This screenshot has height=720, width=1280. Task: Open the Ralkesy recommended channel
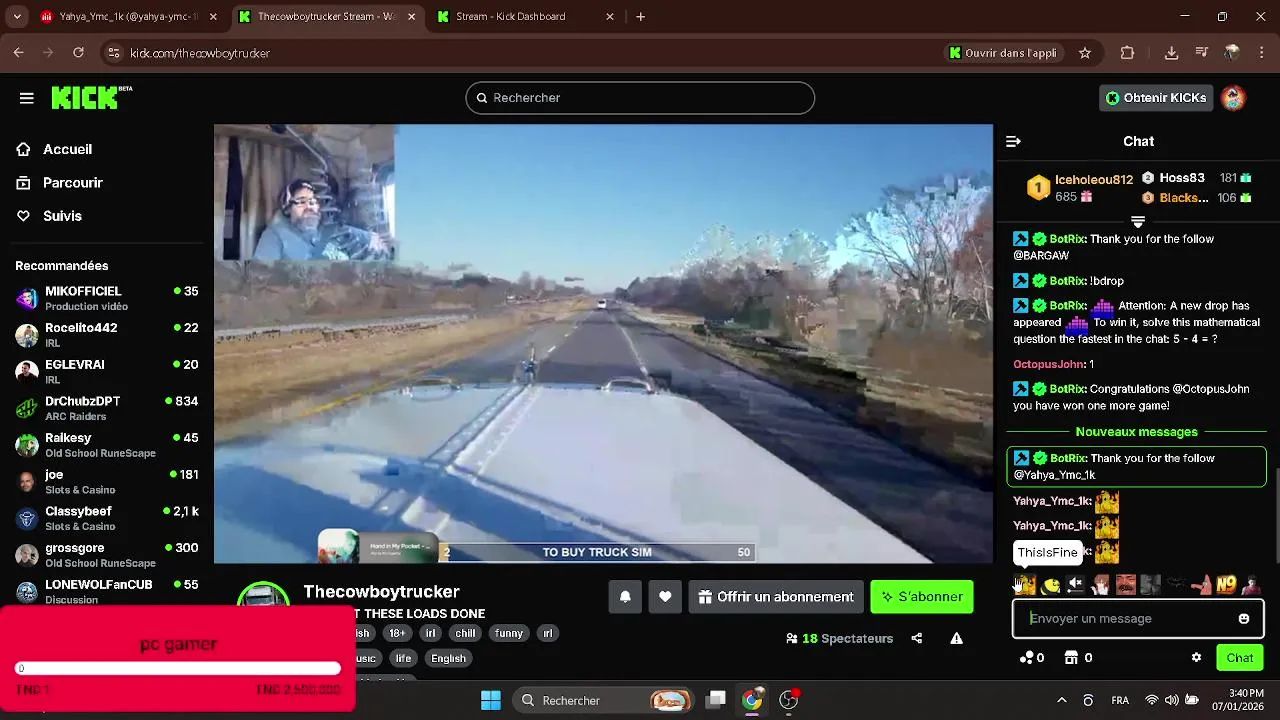point(107,445)
